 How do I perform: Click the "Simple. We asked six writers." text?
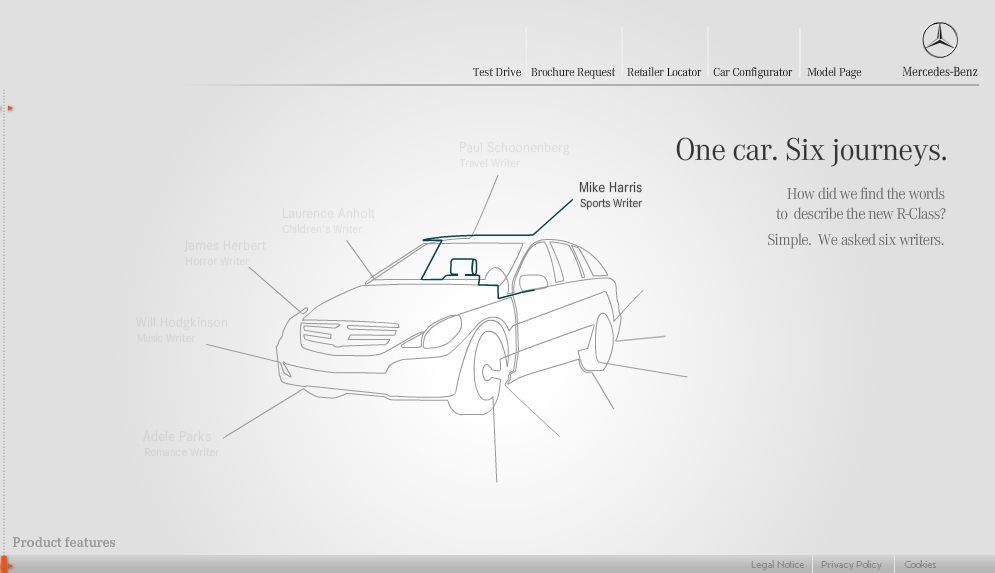855,240
